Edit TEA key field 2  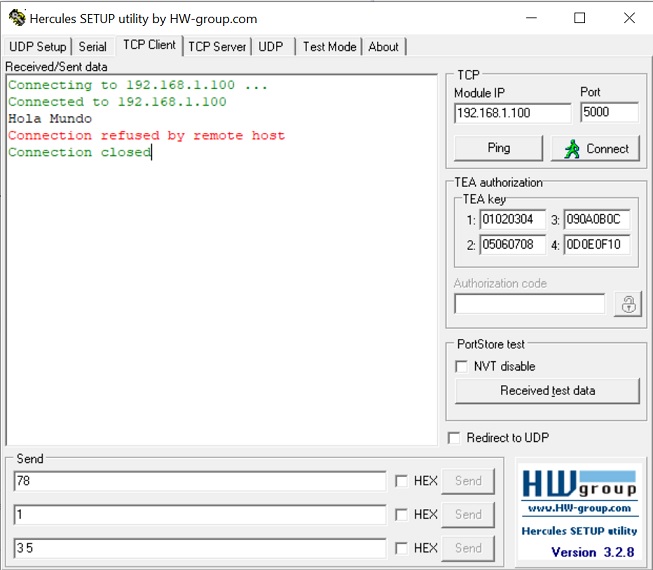tap(512, 244)
